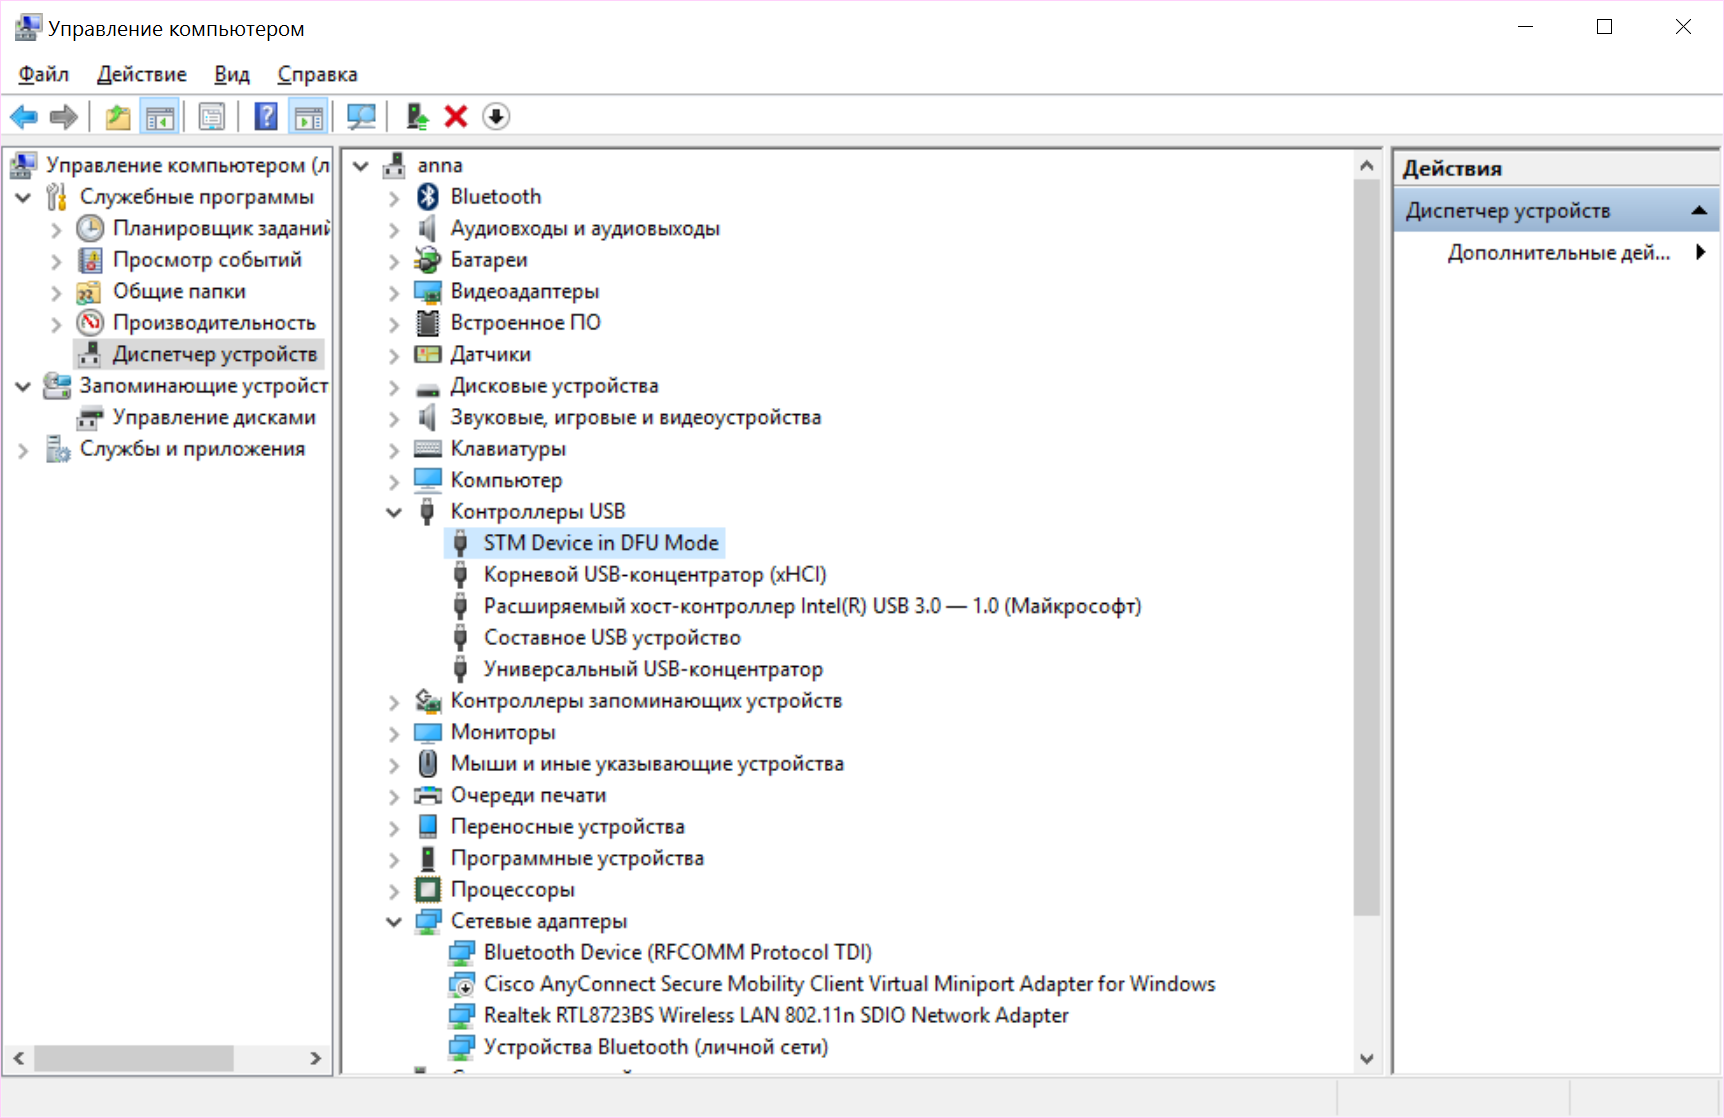Screen dimensions: 1724x1118
Task: Click the down-arrow disable device icon
Action: tap(496, 117)
